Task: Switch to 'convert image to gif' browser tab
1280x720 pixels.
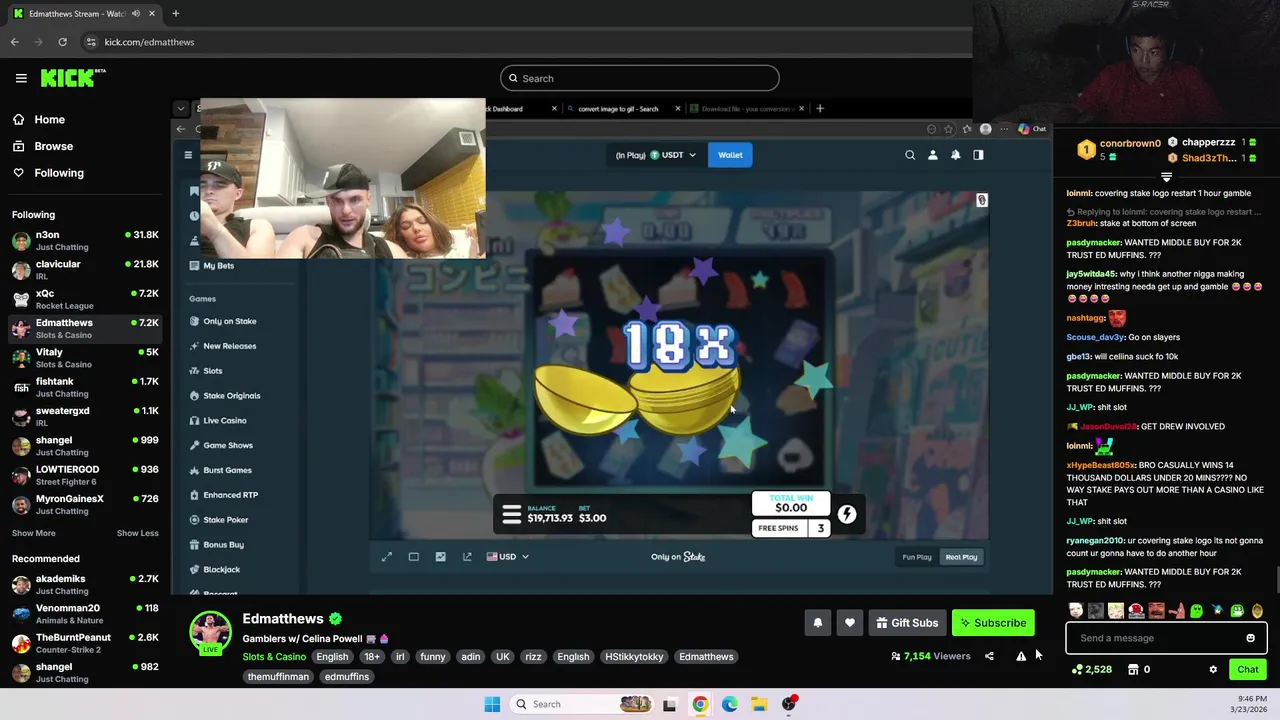Action: click(x=617, y=109)
